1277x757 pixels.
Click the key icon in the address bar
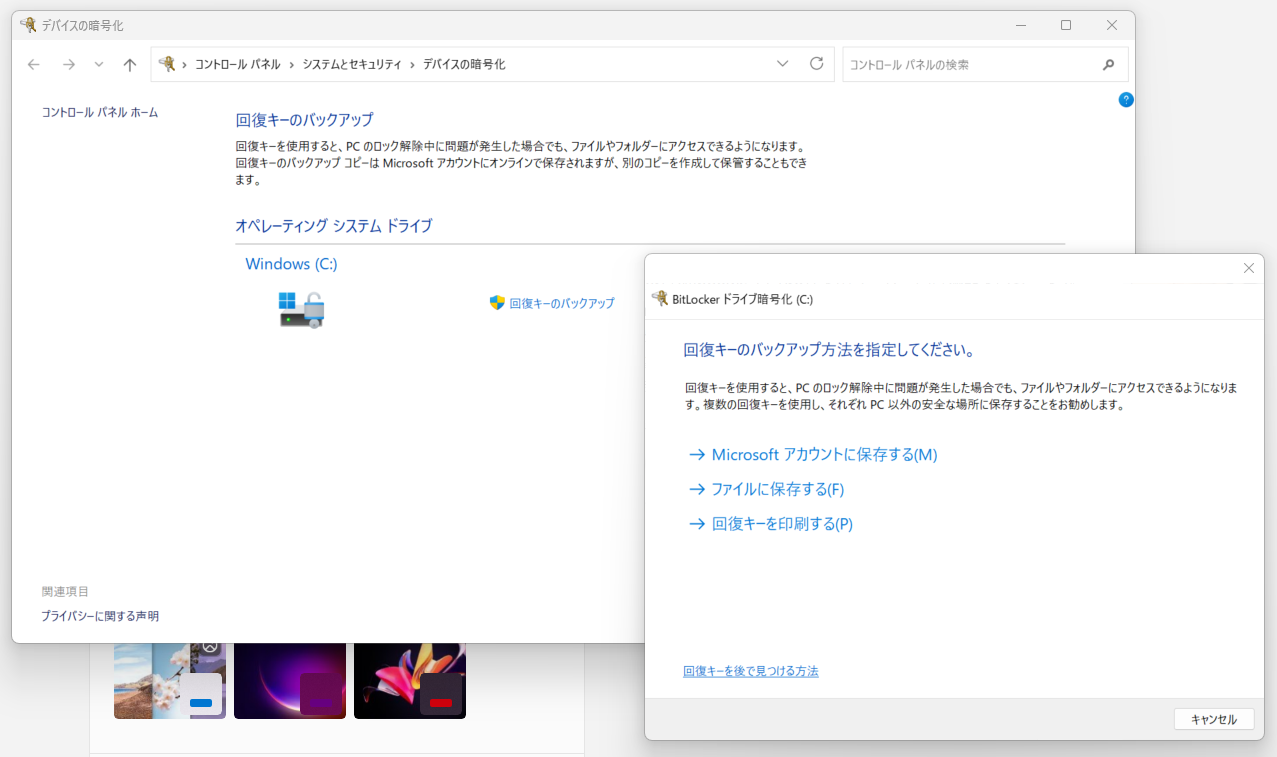[x=167, y=64]
